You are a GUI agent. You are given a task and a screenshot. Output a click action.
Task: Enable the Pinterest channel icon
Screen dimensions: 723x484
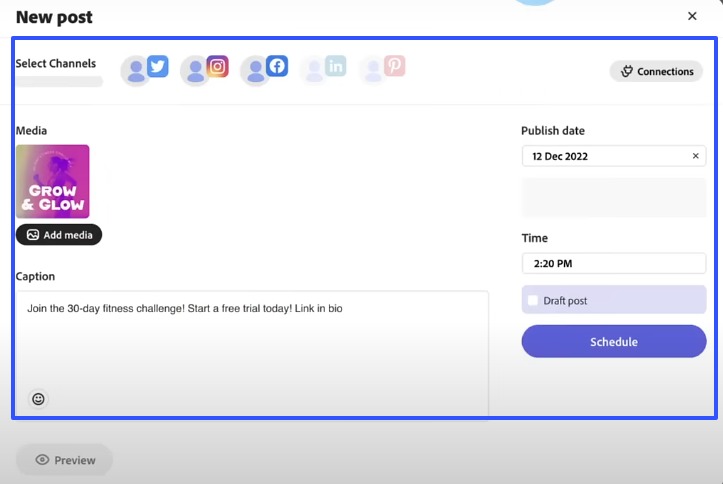[382, 69]
